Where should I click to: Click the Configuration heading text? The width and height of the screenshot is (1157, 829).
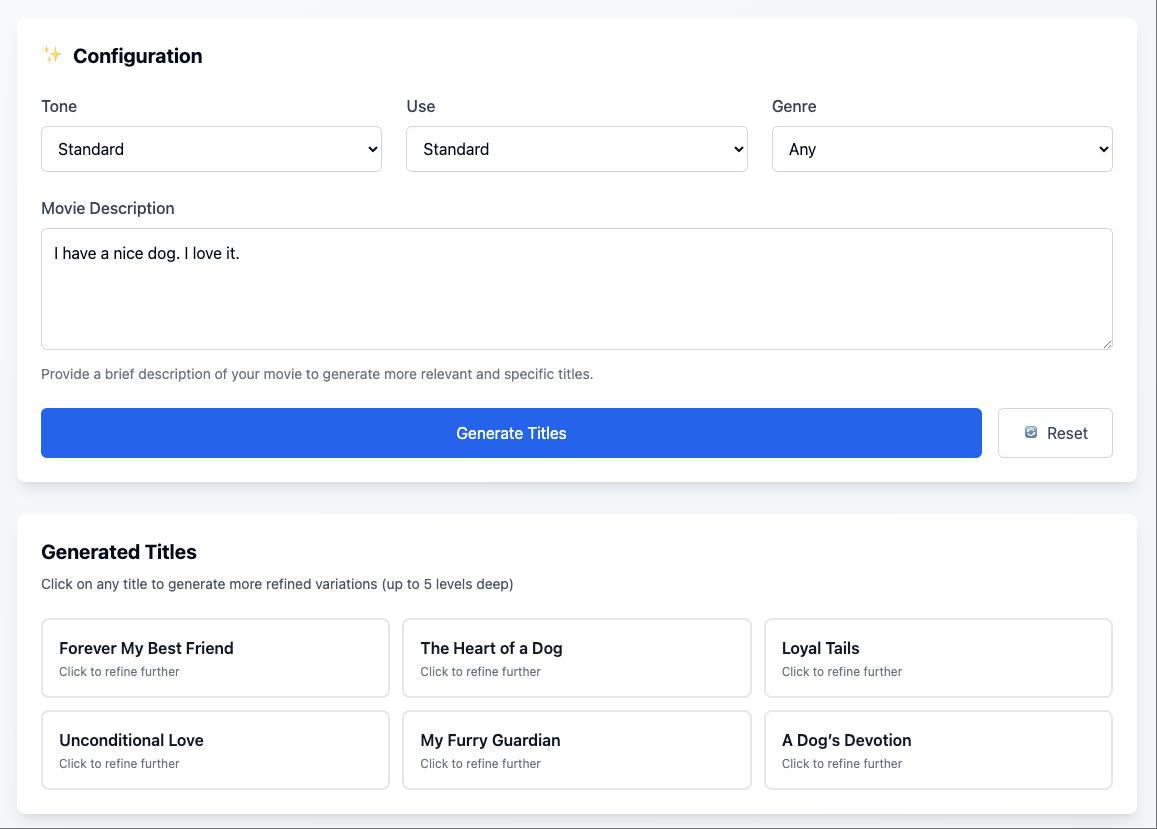tap(137, 56)
